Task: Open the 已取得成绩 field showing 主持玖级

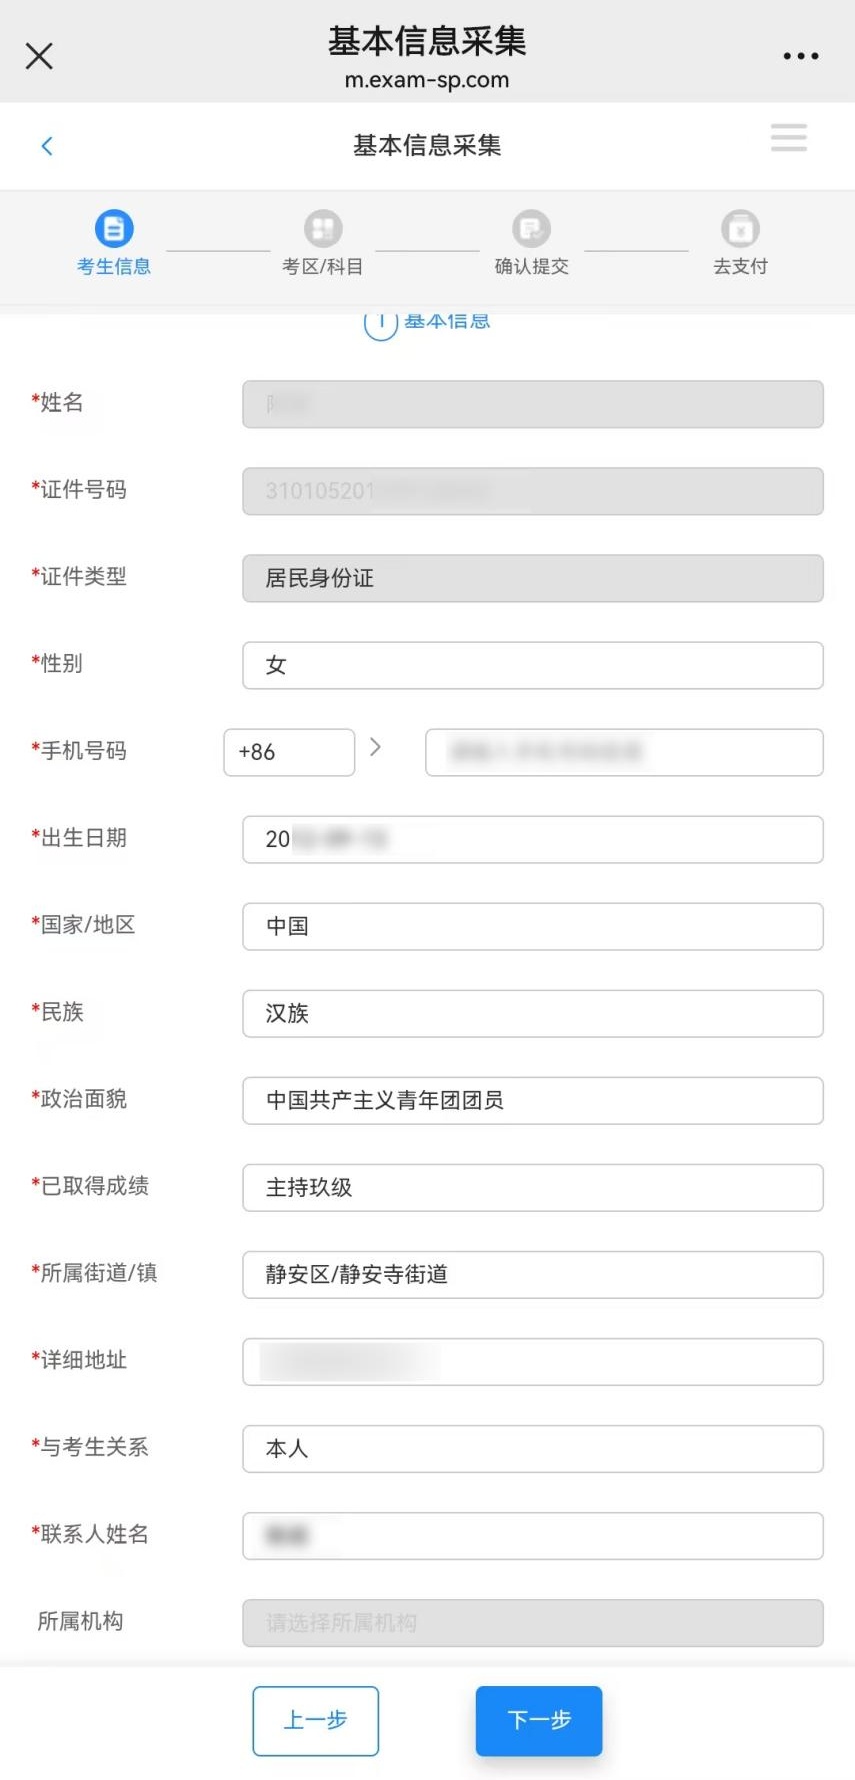Action: click(x=532, y=1187)
